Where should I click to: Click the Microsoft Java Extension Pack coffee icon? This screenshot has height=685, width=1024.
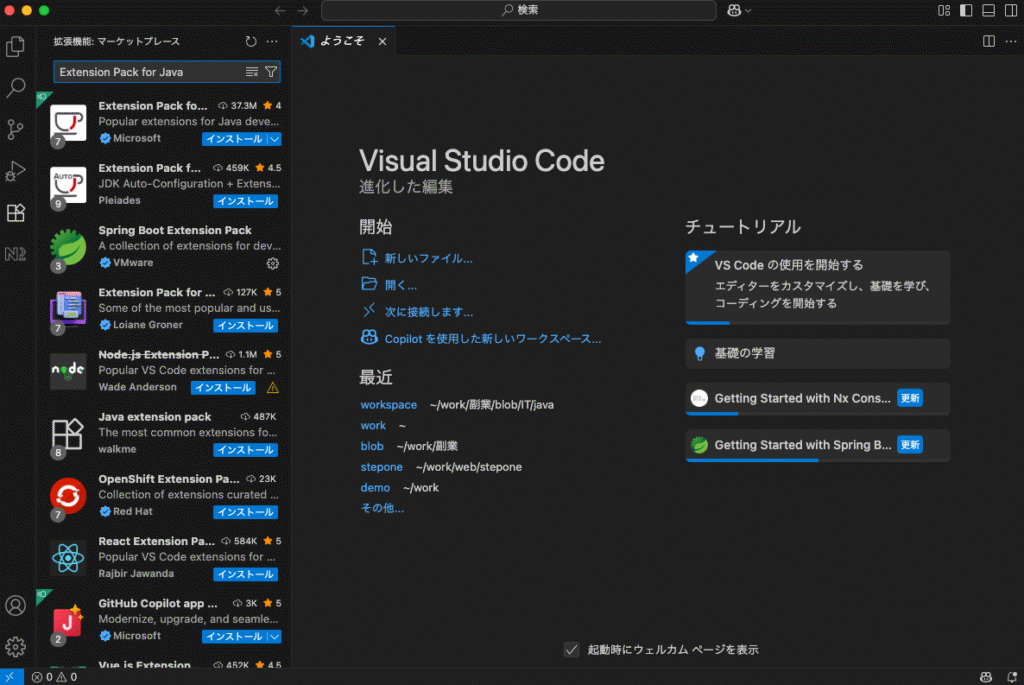68,123
